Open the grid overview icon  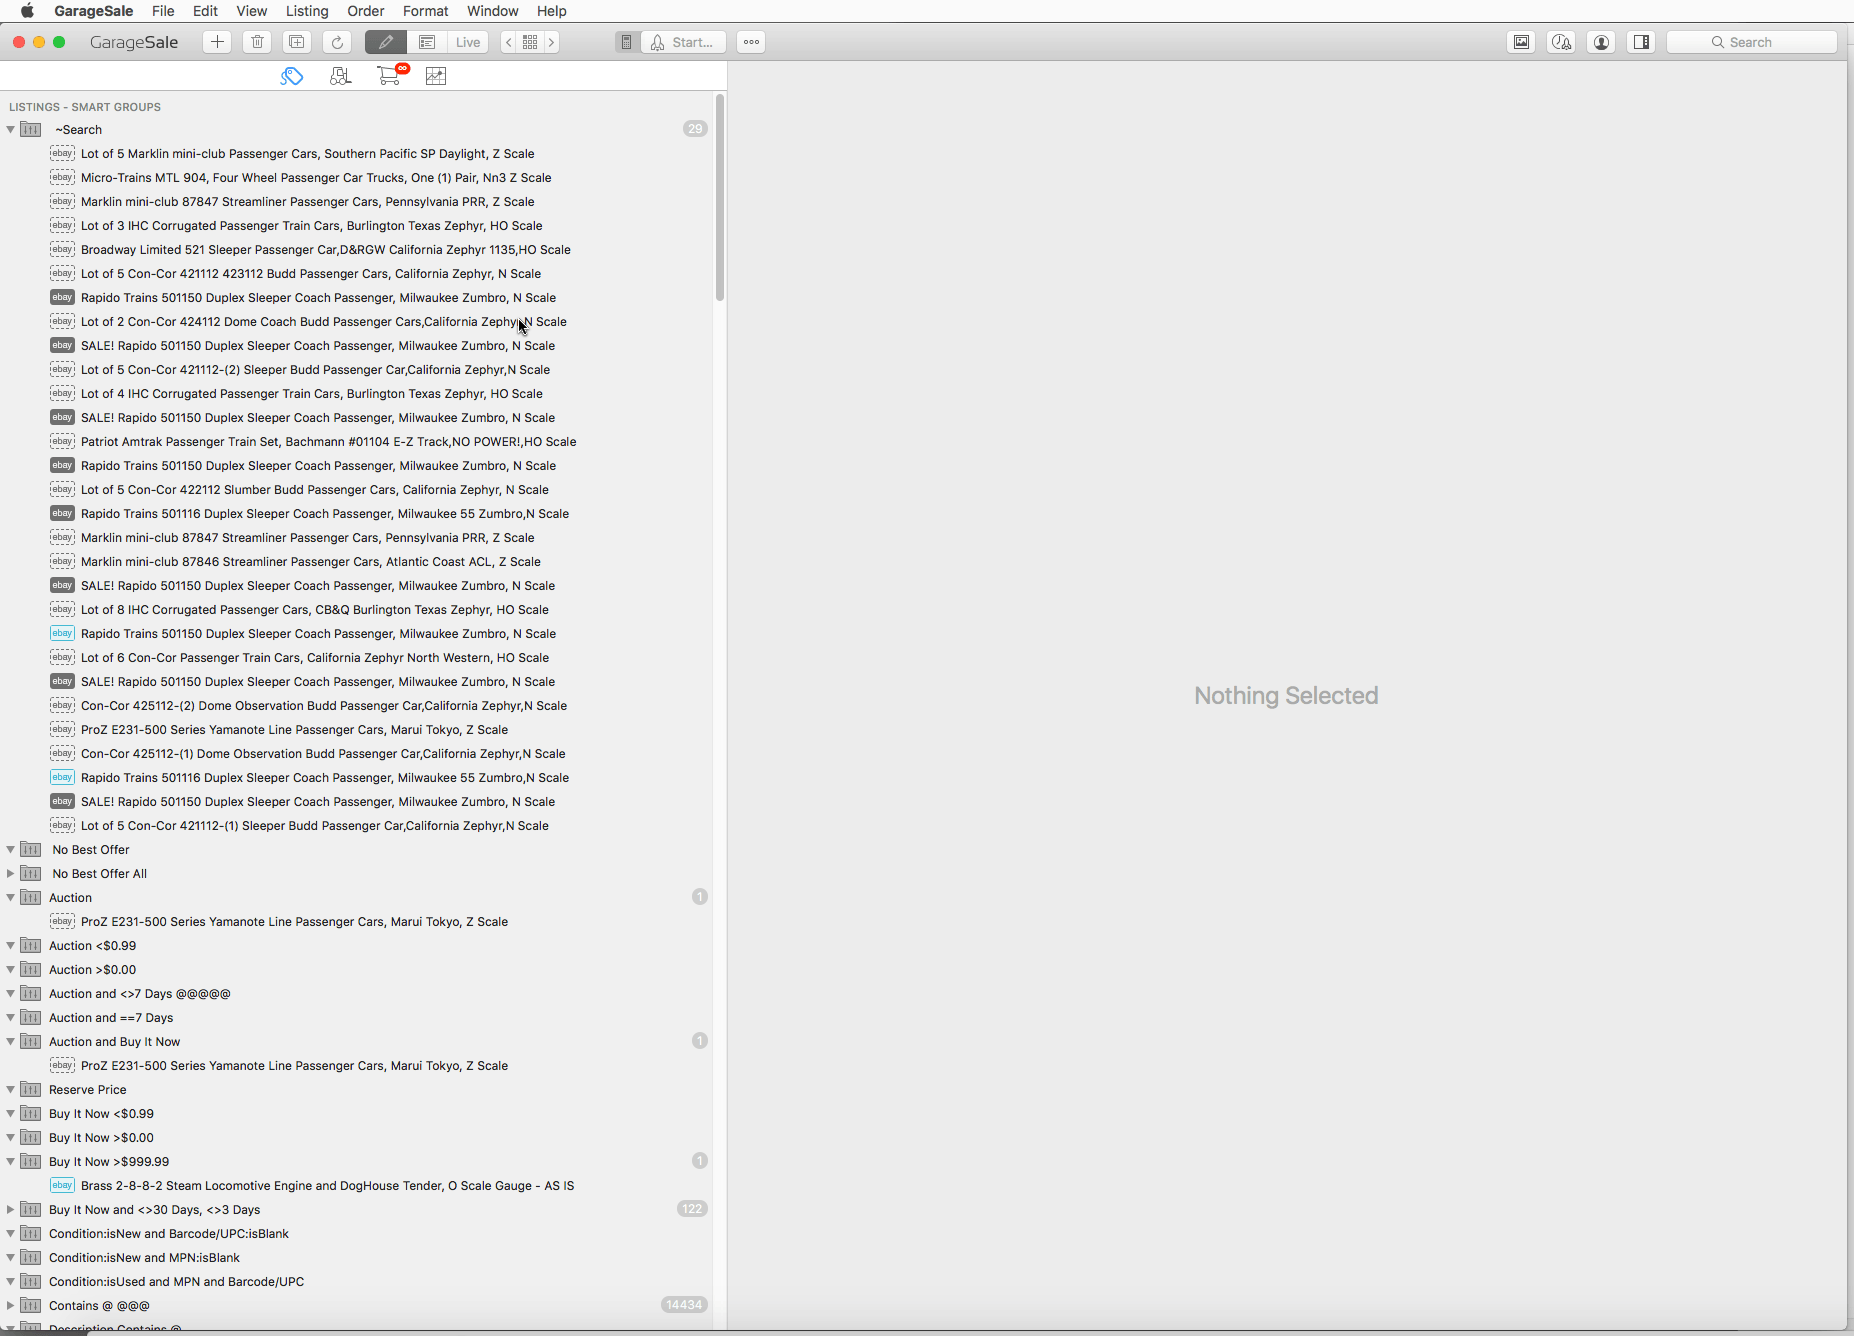tap(530, 42)
